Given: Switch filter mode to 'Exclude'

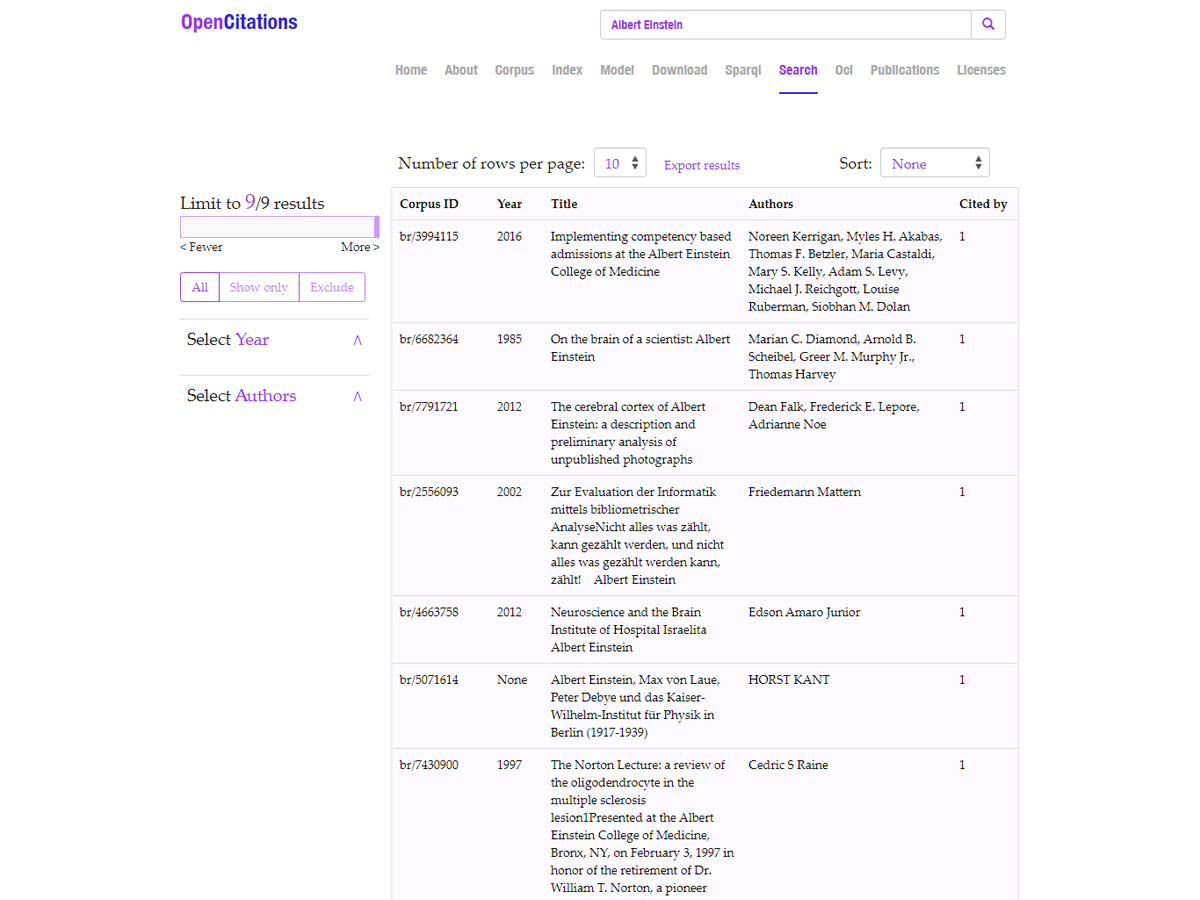Looking at the screenshot, I should tap(332, 287).
